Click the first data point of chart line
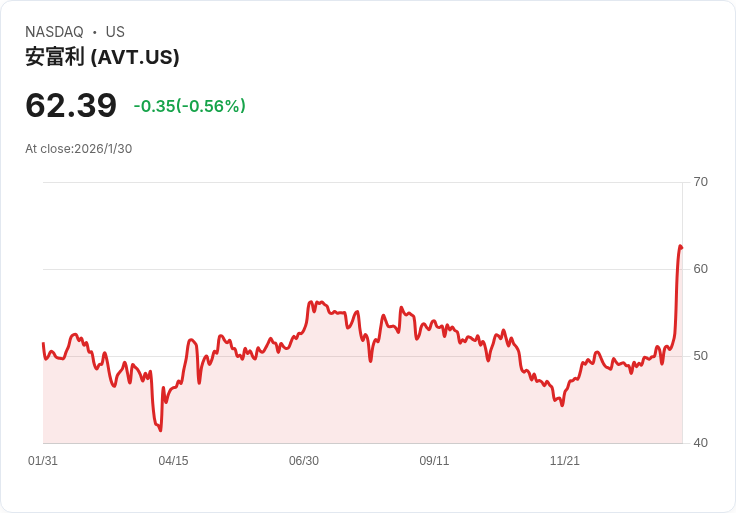The image size is (736, 513). (x=43, y=344)
